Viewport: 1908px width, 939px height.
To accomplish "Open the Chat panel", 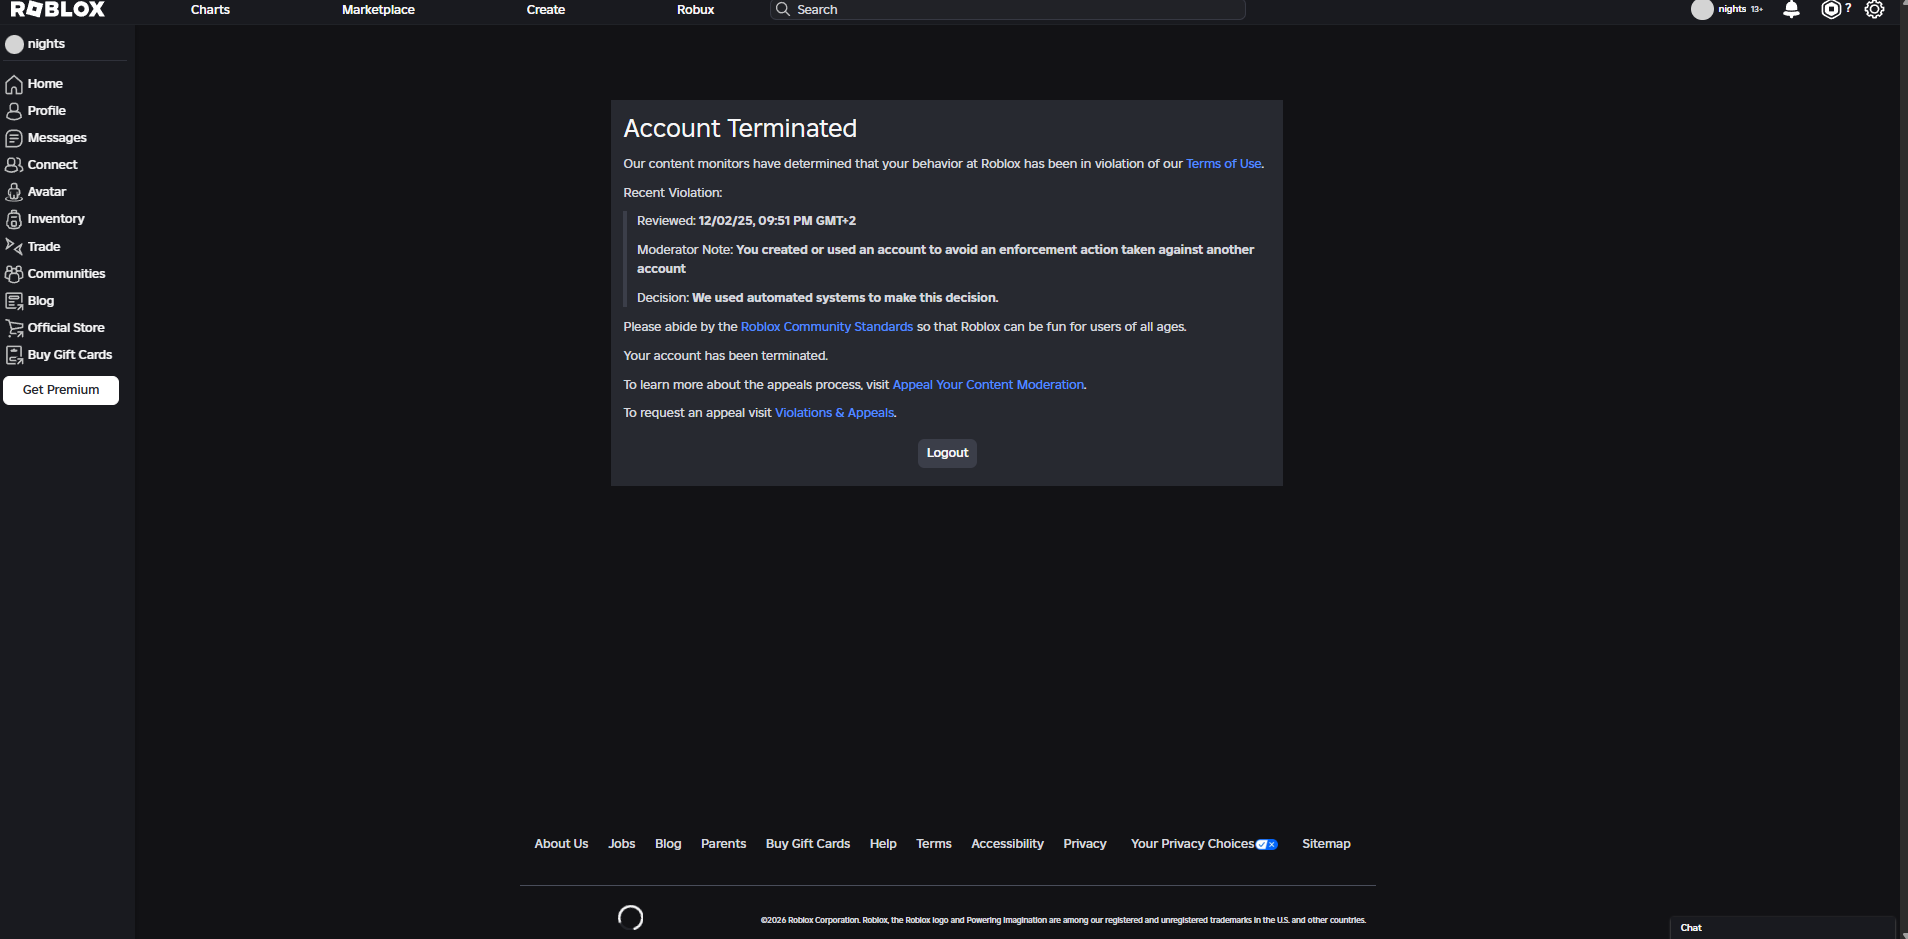I will [x=1783, y=928].
